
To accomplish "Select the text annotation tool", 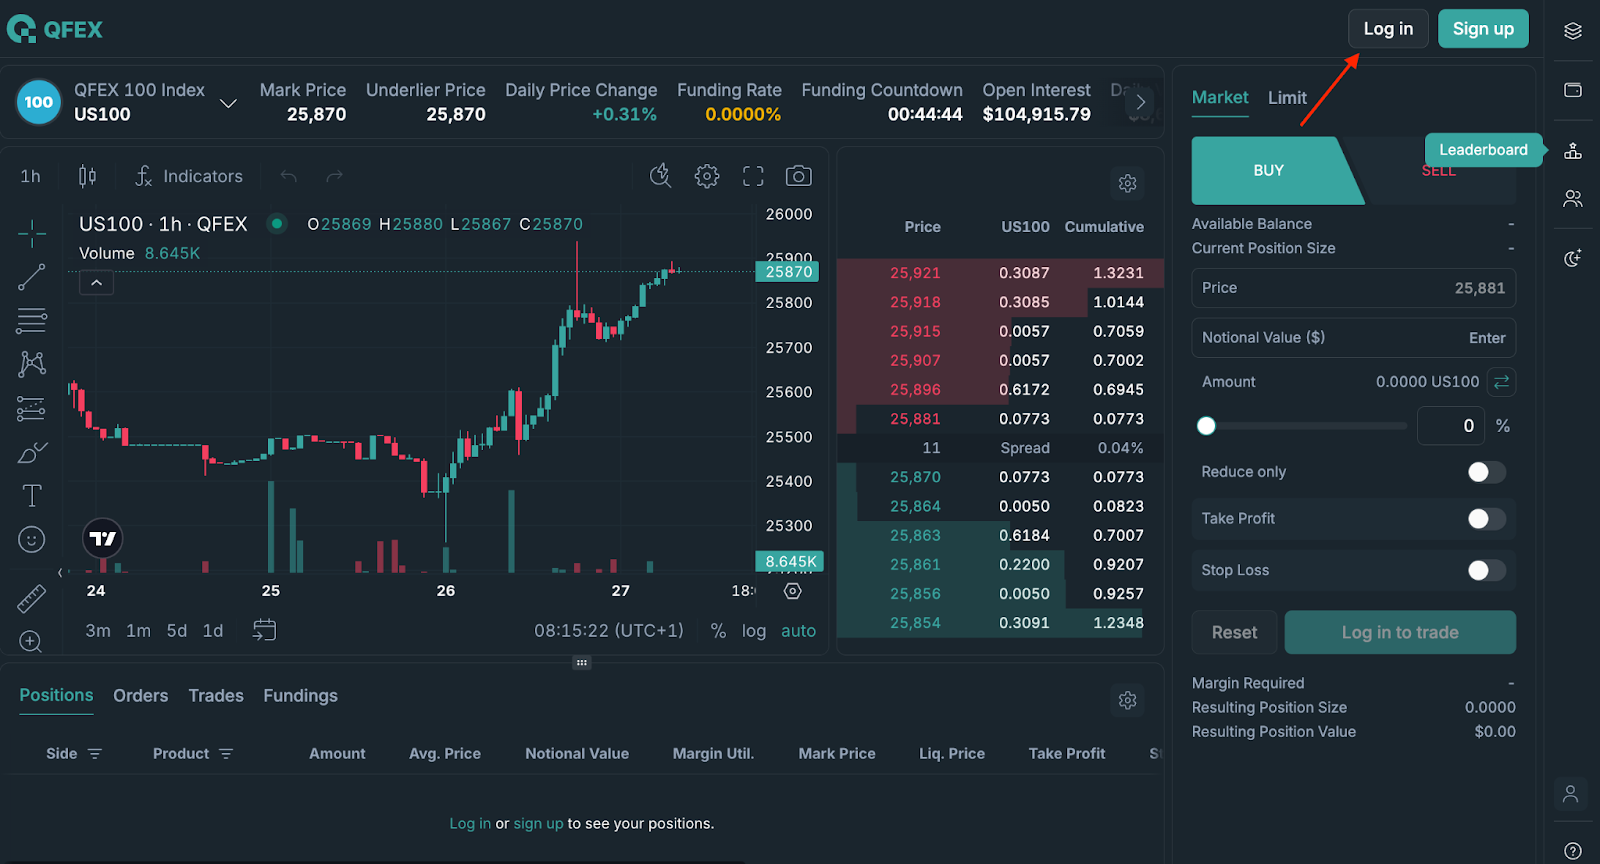I will click(x=32, y=496).
